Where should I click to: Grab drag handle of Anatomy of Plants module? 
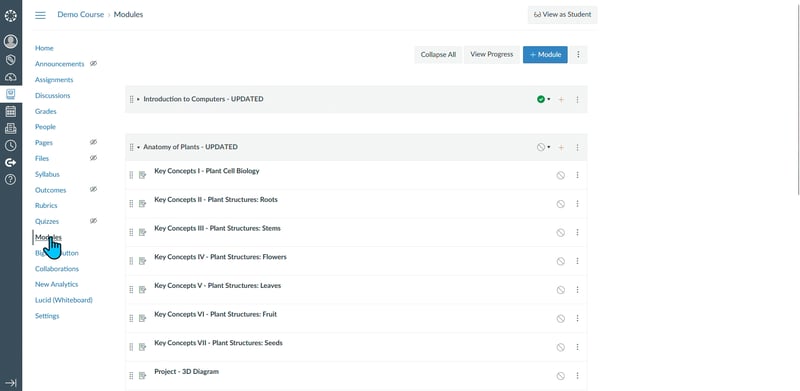point(131,147)
